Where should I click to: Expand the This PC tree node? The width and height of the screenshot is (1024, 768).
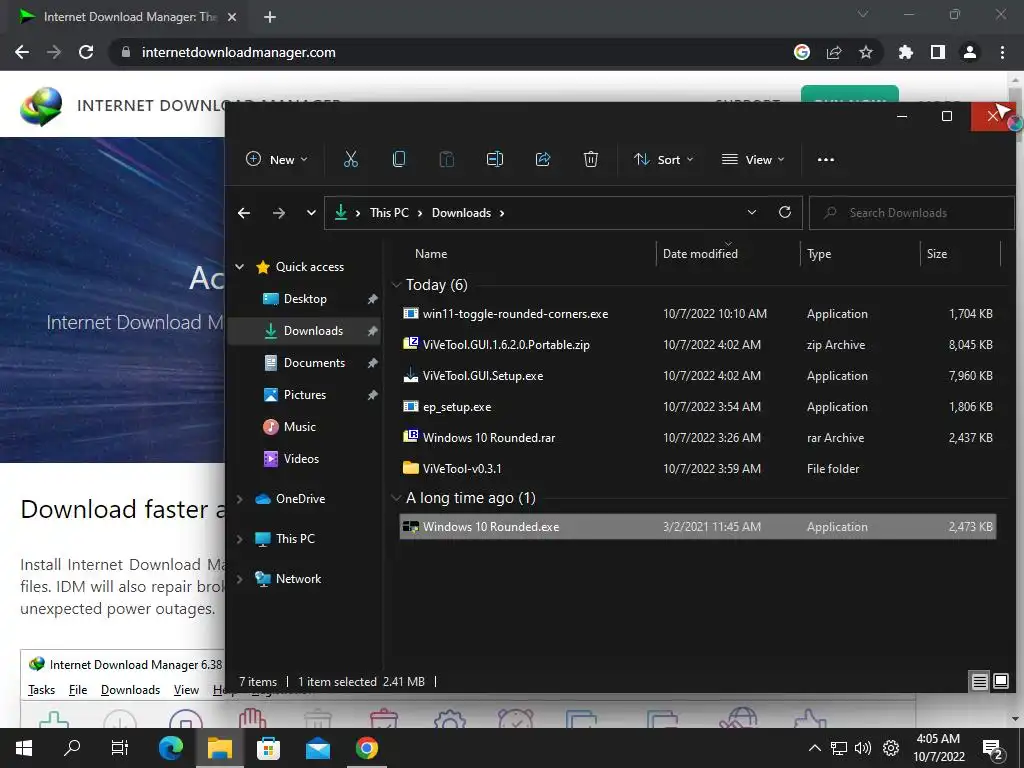pyautogui.click(x=240, y=539)
